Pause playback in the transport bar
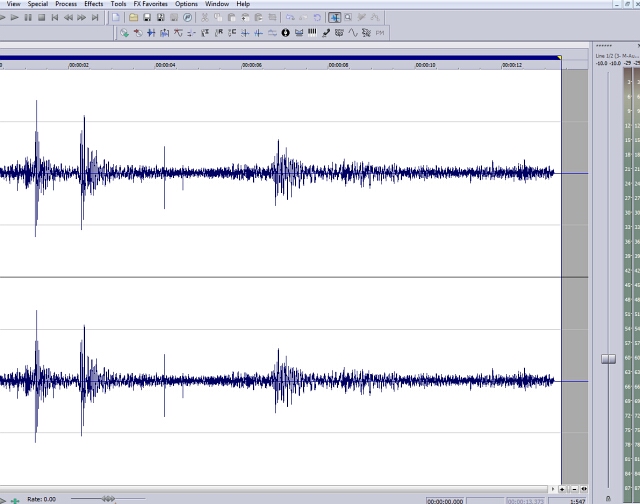The width and height of the screenshot is (640, 504). [28, 18]
